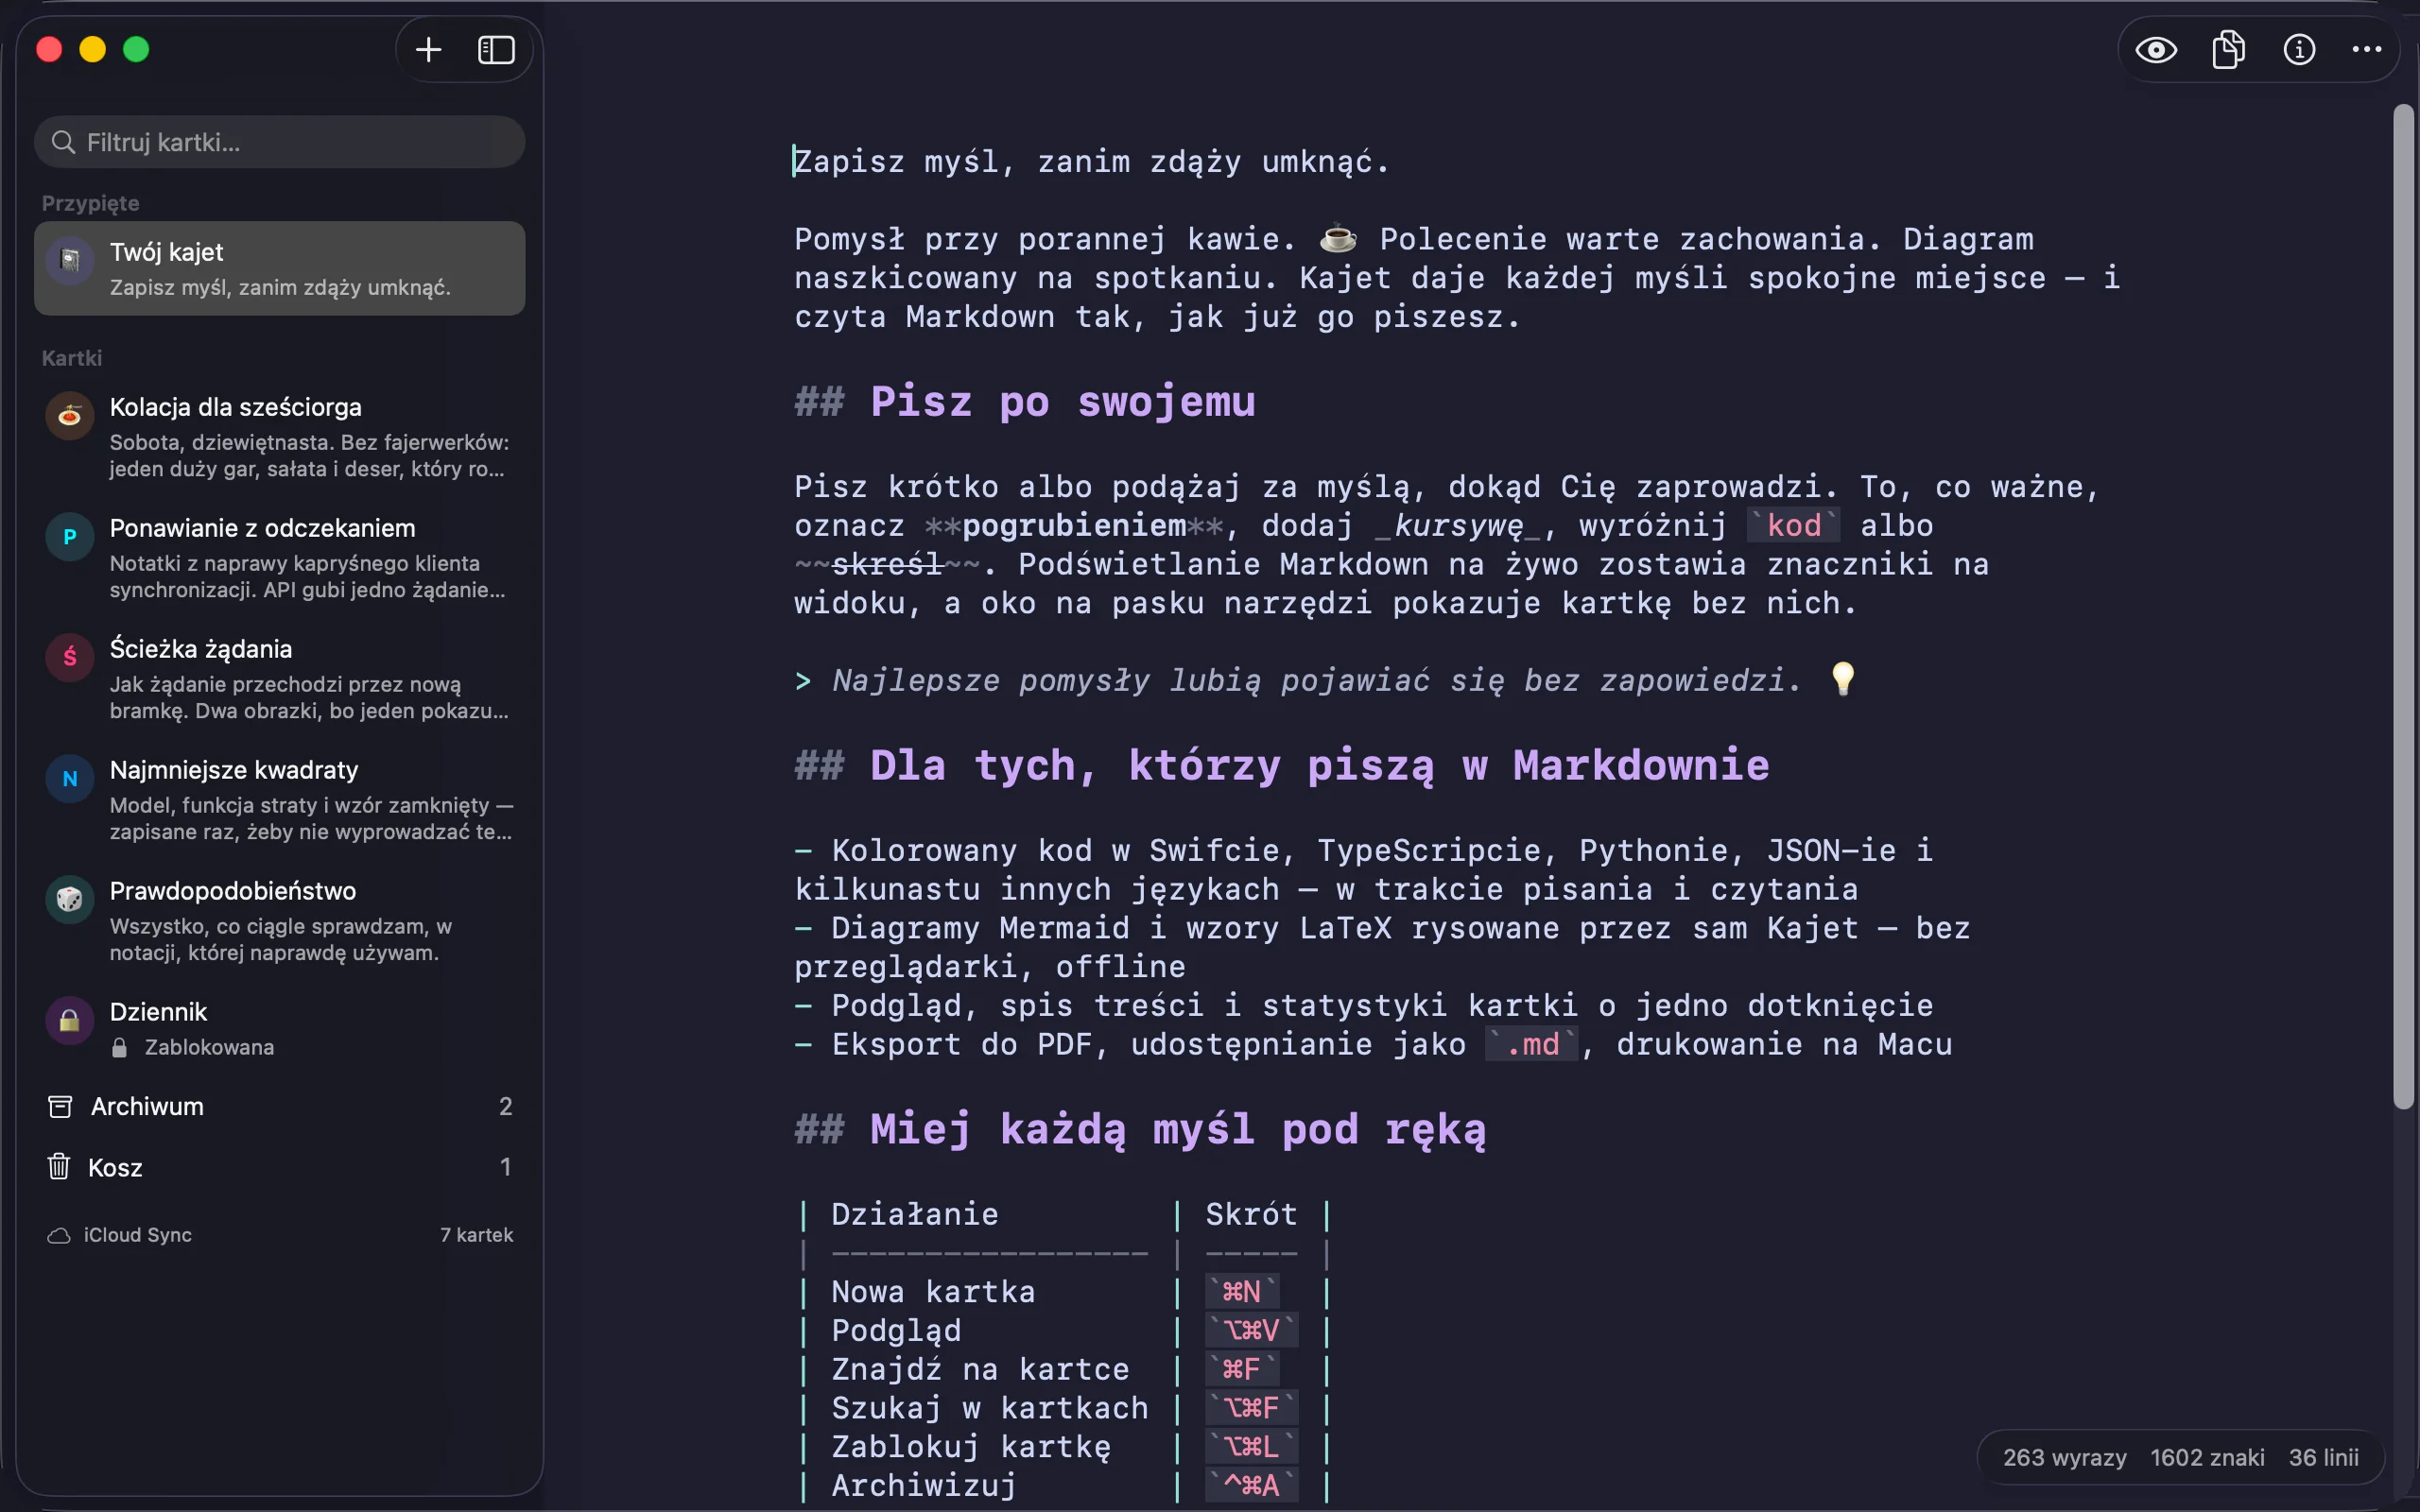The height and width of the screenshot is (1512, 2420).
Task: Click the heading Pisz po swojemu
Action: 1062,402
